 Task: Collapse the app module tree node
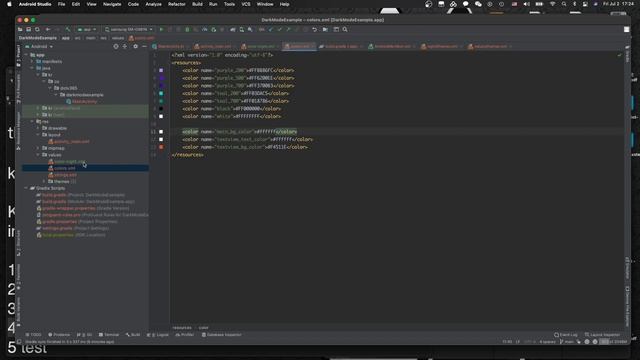point(27,55)
